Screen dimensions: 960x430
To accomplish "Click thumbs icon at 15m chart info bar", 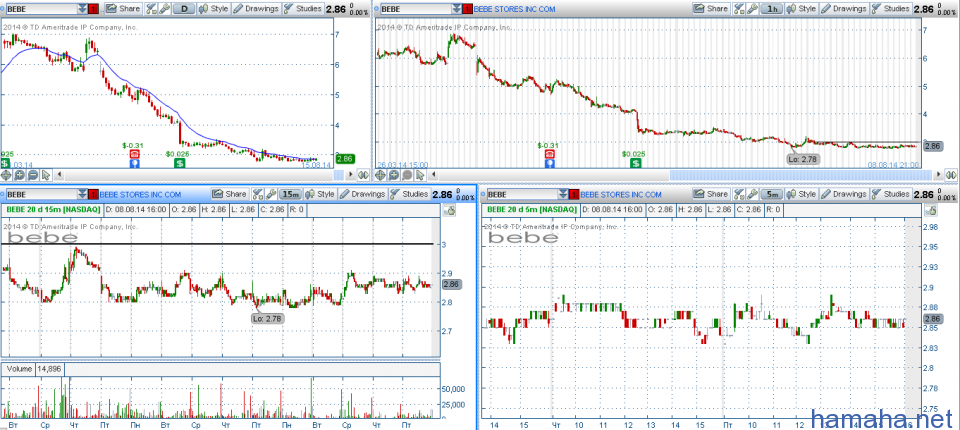I will coord(450,211).
